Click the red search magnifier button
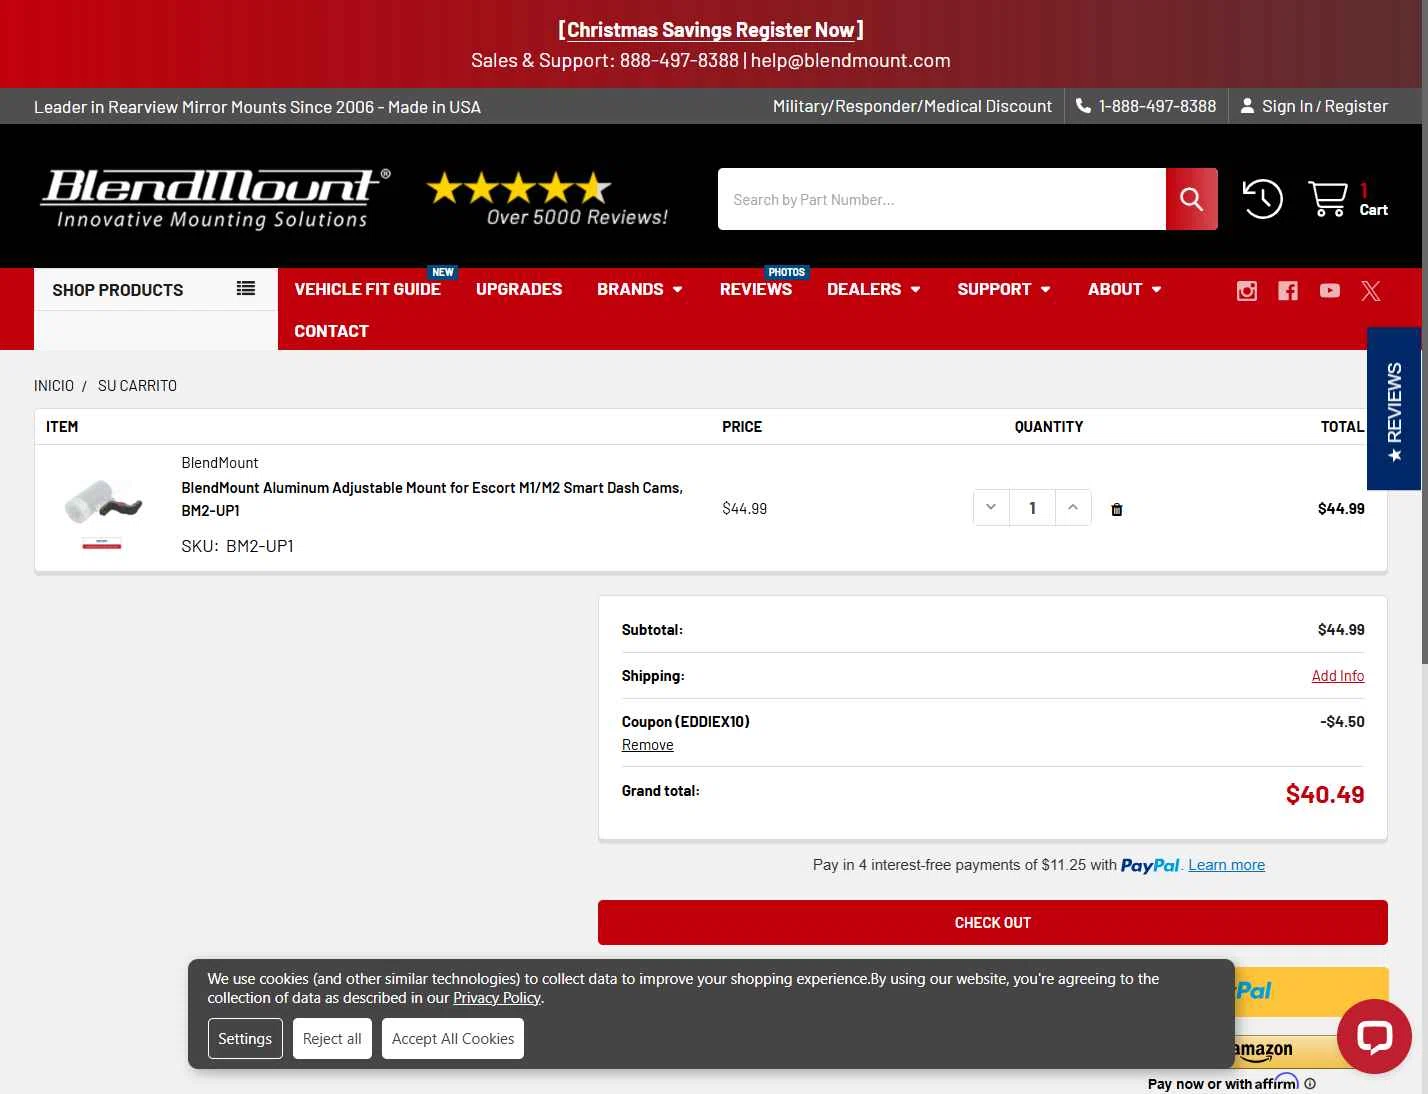The height and width of the screenshot is (1094, 1428). [x=1191, y=199]
